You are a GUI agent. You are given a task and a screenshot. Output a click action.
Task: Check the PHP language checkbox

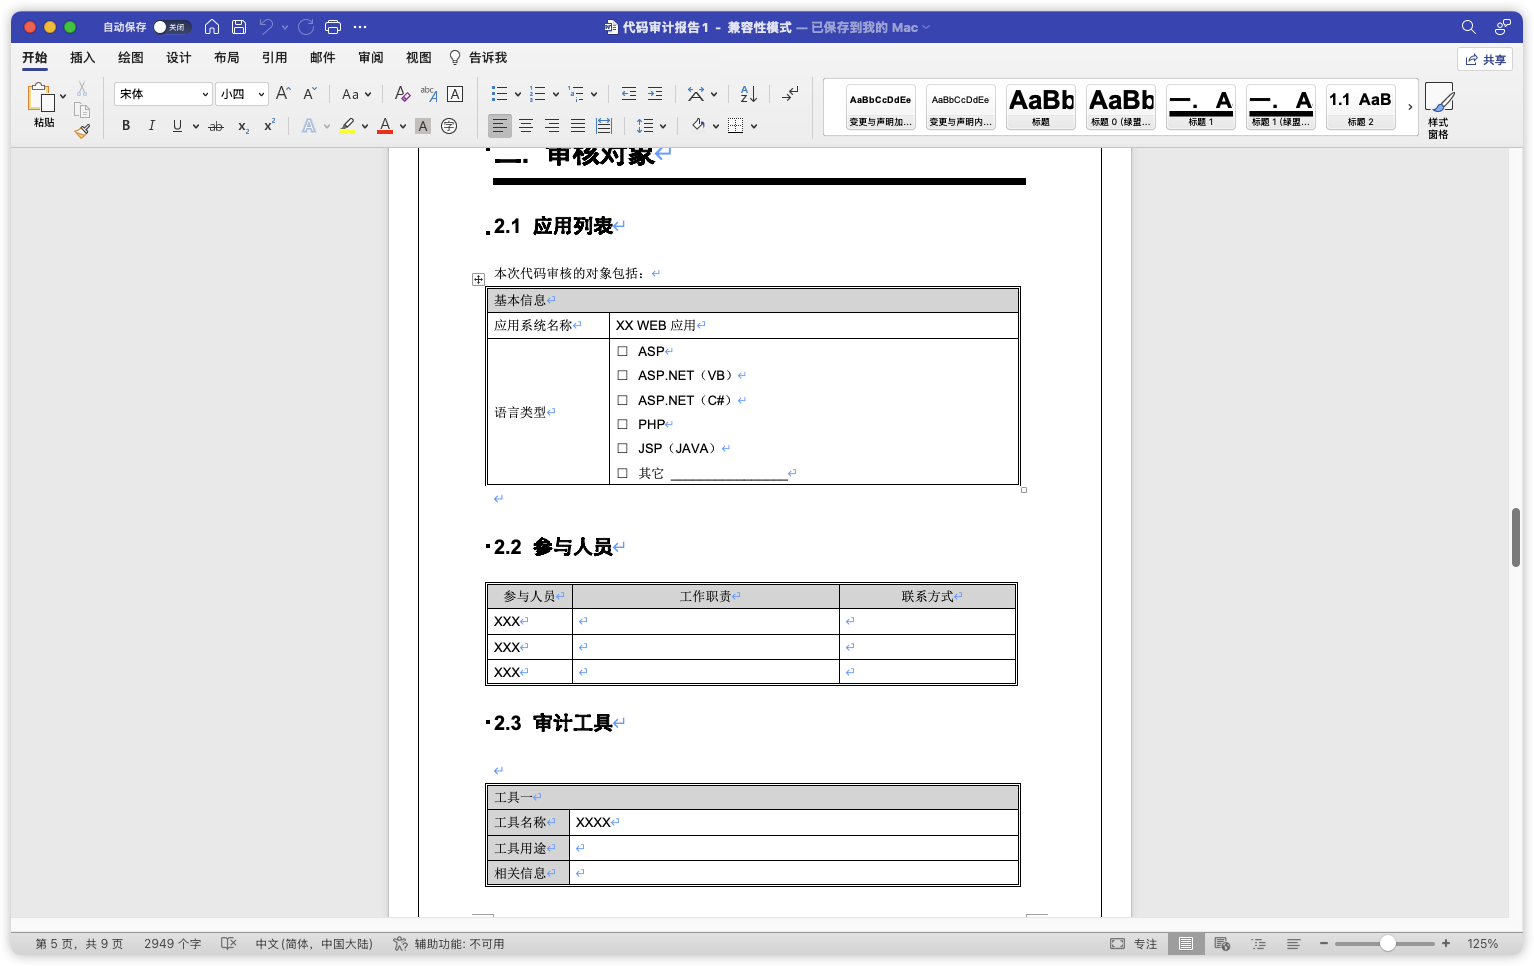pos(622,425)
